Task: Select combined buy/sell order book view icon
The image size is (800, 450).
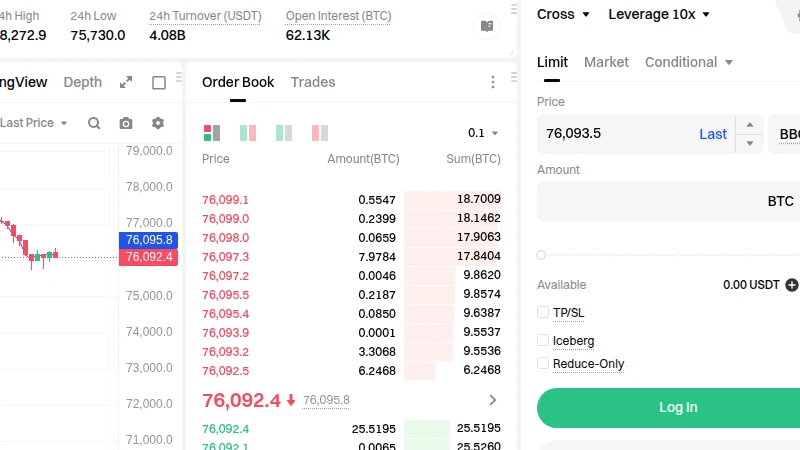Action: [212, 133]
